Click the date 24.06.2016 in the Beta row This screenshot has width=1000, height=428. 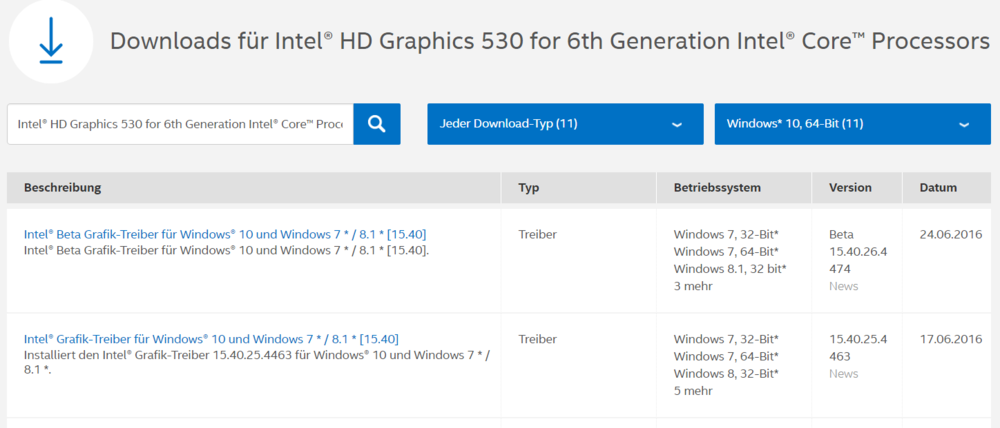950,234
